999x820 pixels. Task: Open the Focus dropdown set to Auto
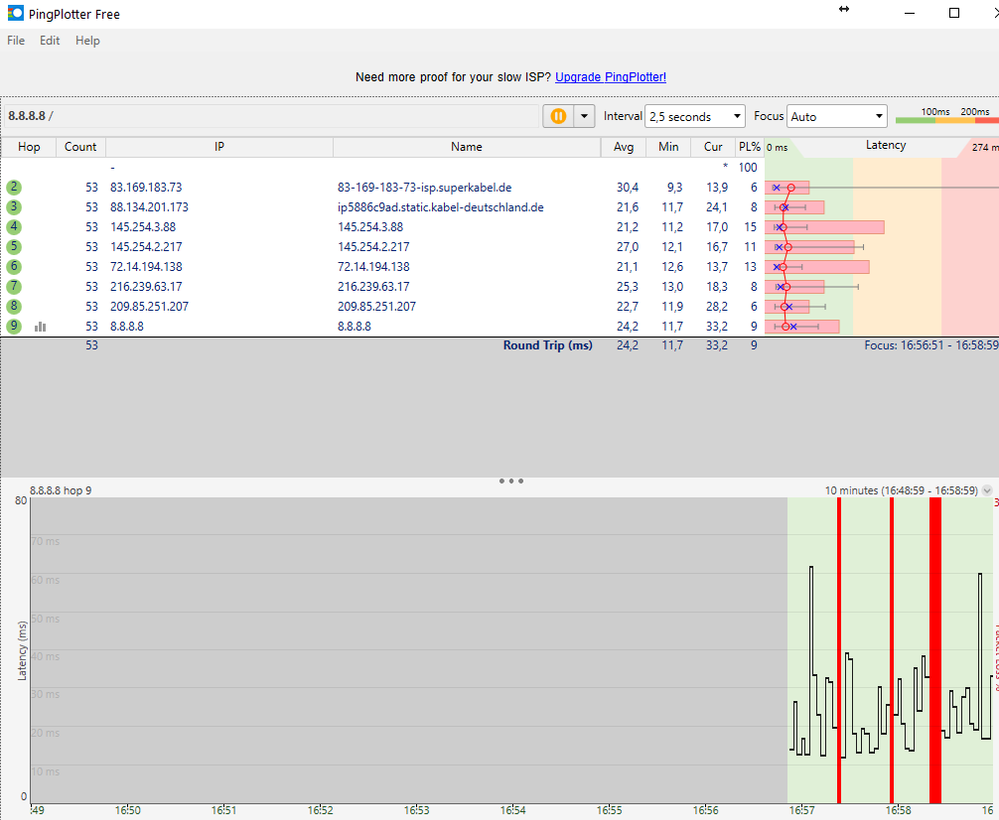tap(837, 116)
